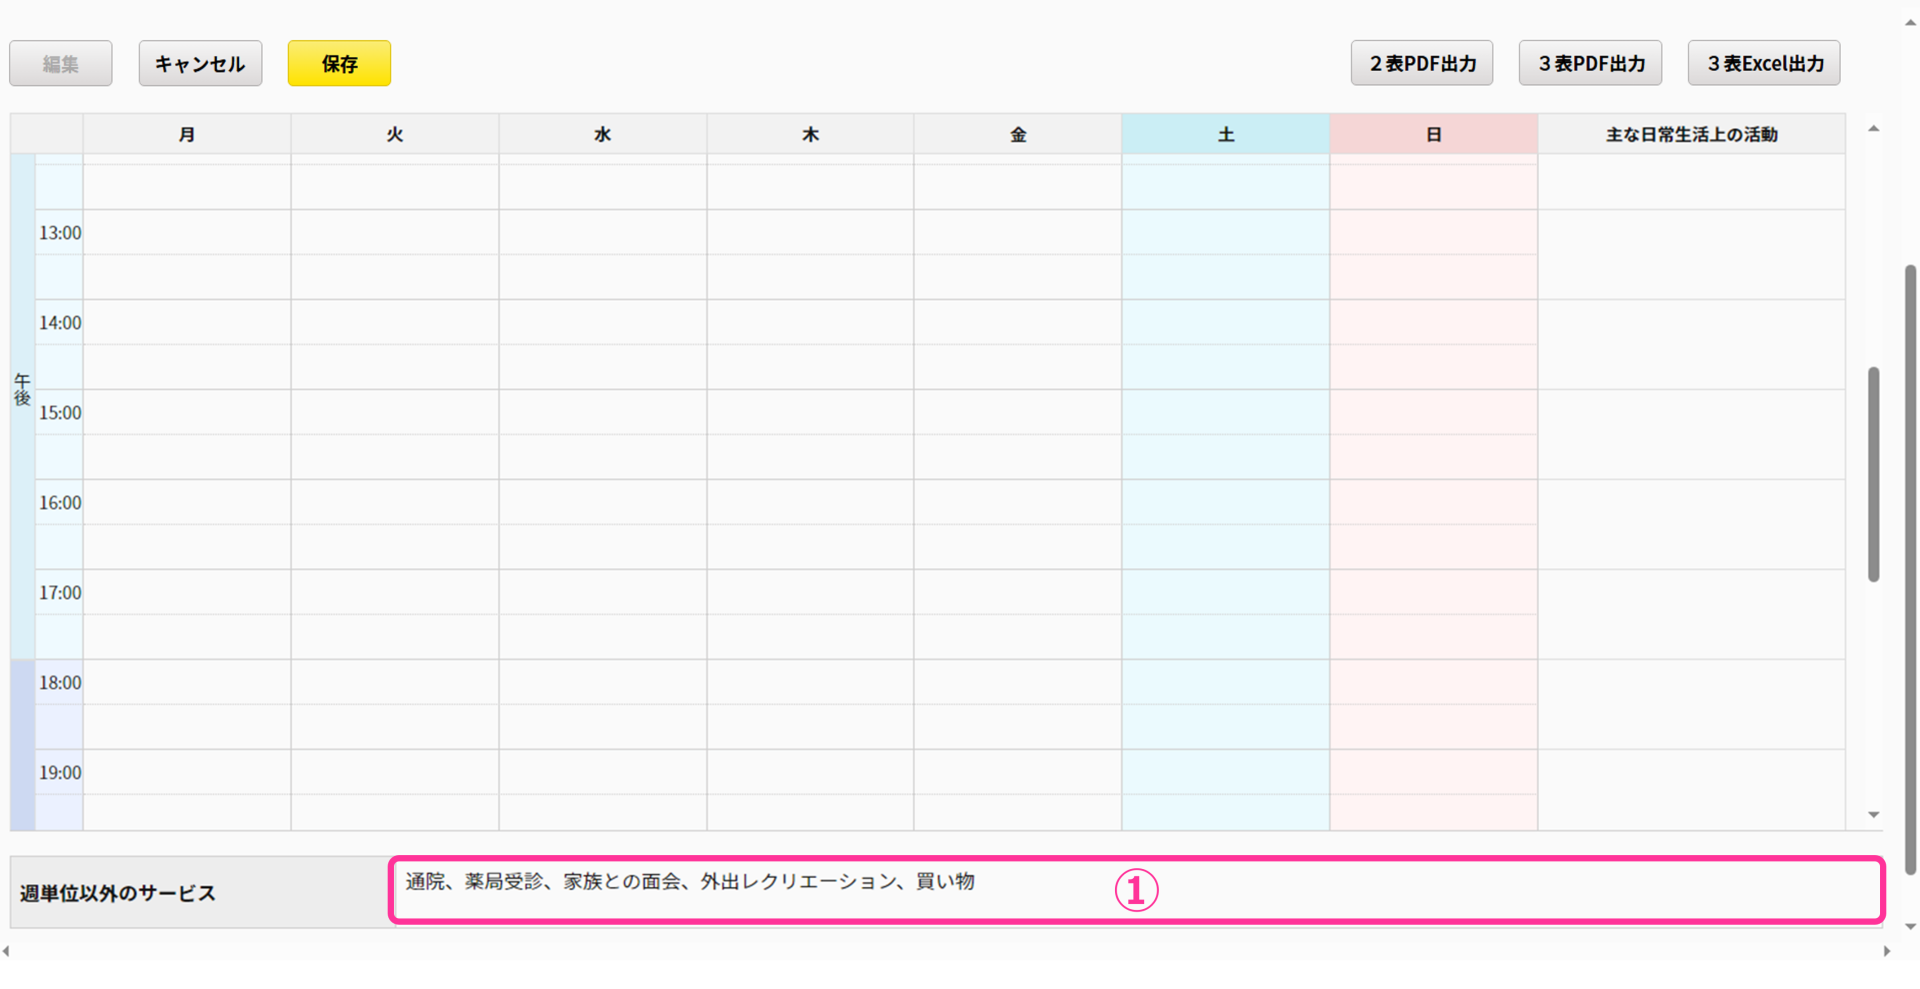Select the 日 Sunday column header

(1433, 134)
